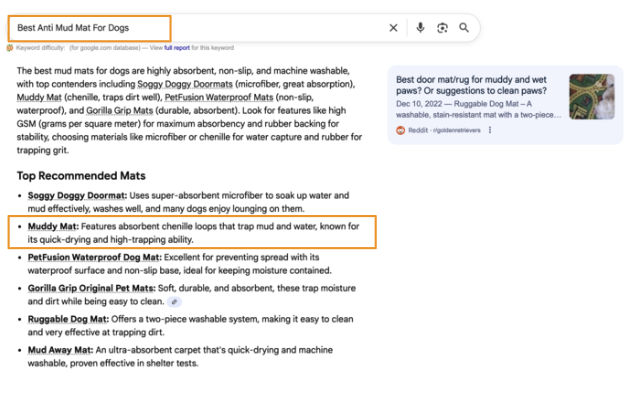Image resolution: width=636 pixels, height=401 pixels.
Task: Start voice search with the microphone icon
Action: click(x=420, y=28)
